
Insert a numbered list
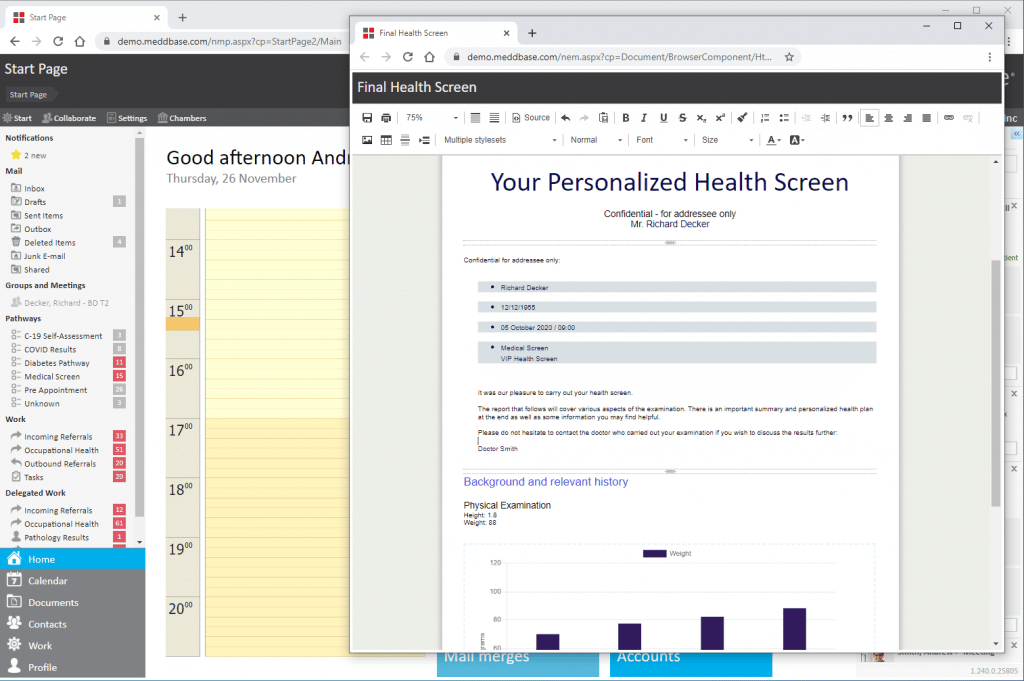[764, 117]
